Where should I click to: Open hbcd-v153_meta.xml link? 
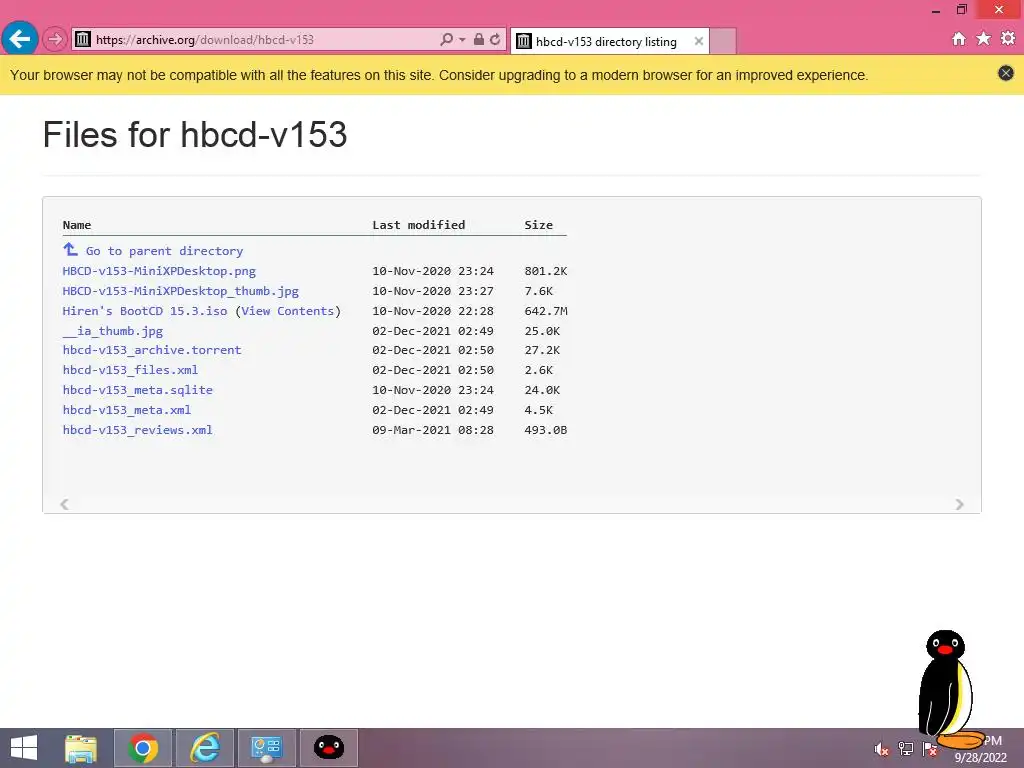[x=127, y=410]
